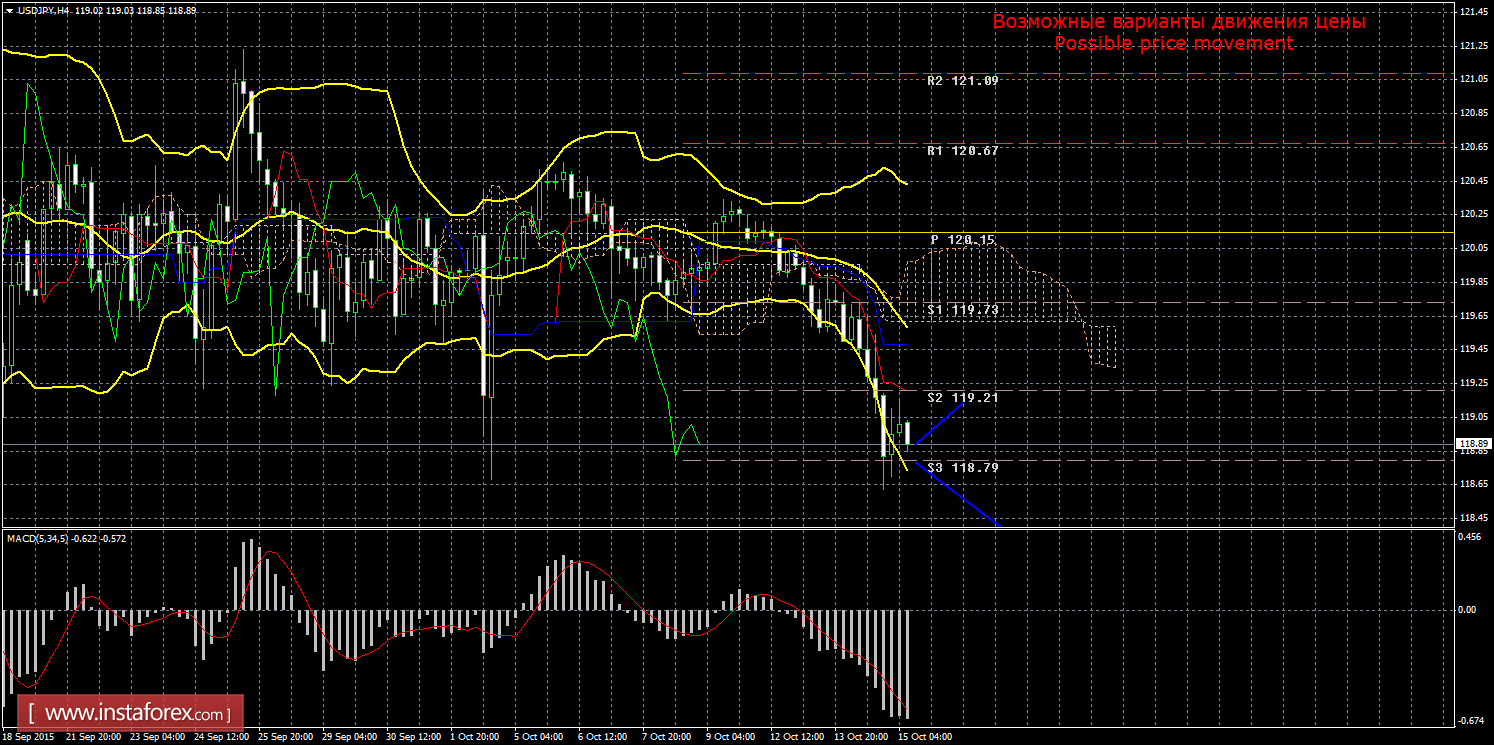Click the upward blue forecast arrow
The image size is (1494, 745).
click(x=940, y=422)
